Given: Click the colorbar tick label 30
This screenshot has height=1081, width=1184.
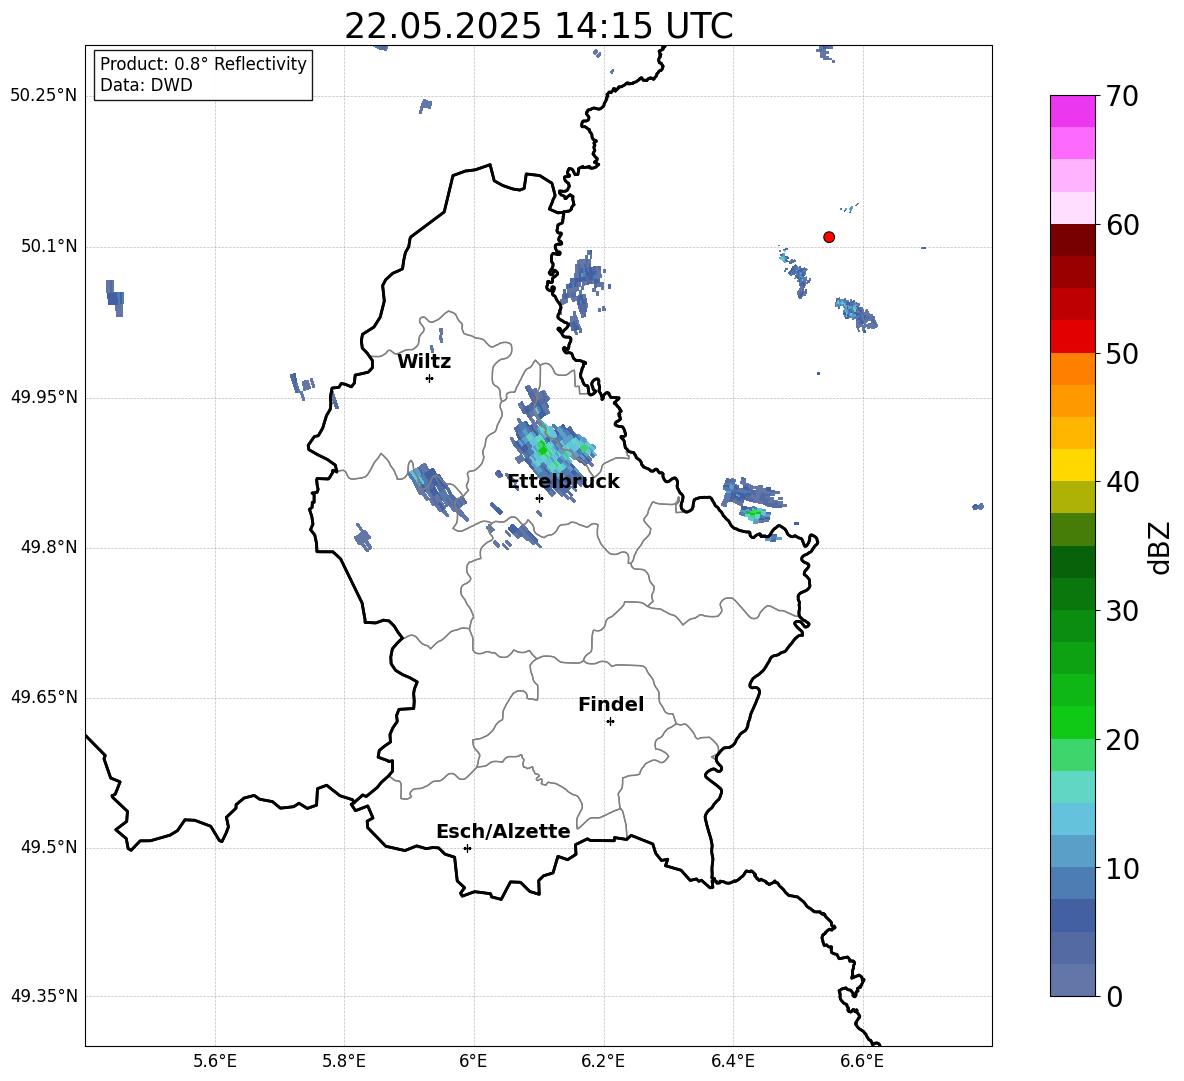Looking at the screenshot, I should click(1122, 611).
